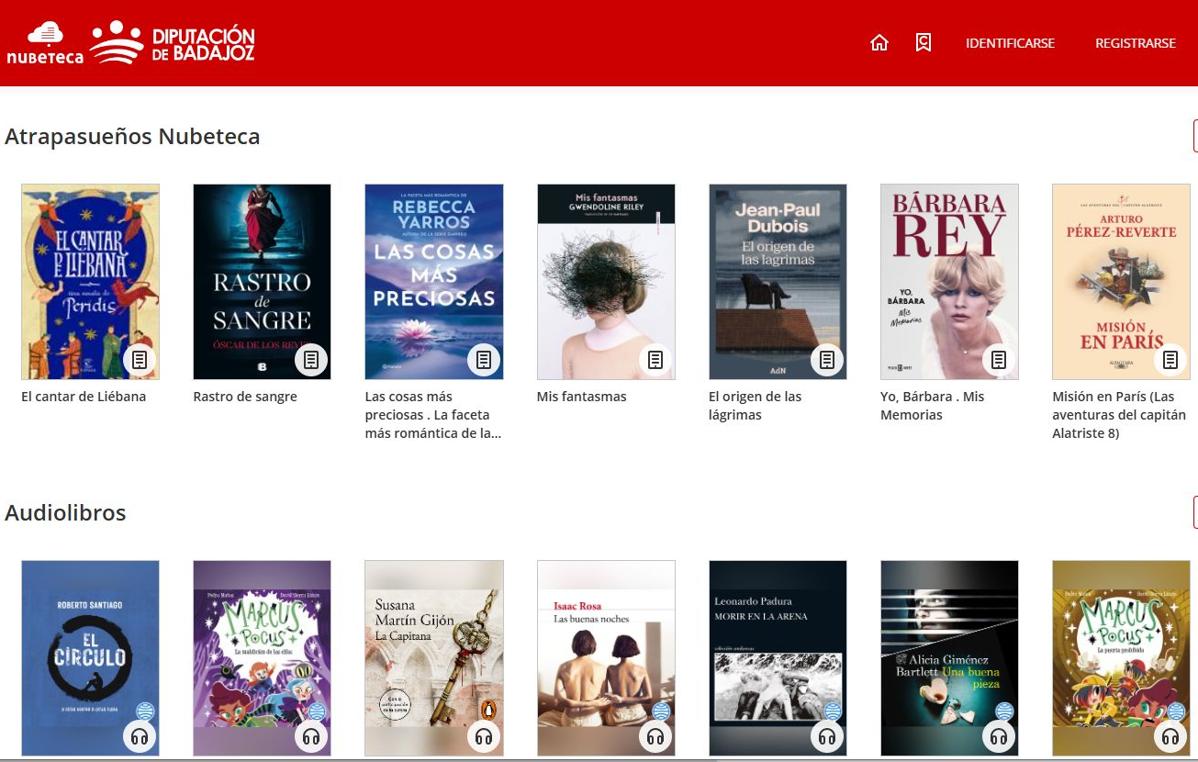Click the headphones icon on El Círculo
Screen dimensions: 1198x762
pos(139,735)
